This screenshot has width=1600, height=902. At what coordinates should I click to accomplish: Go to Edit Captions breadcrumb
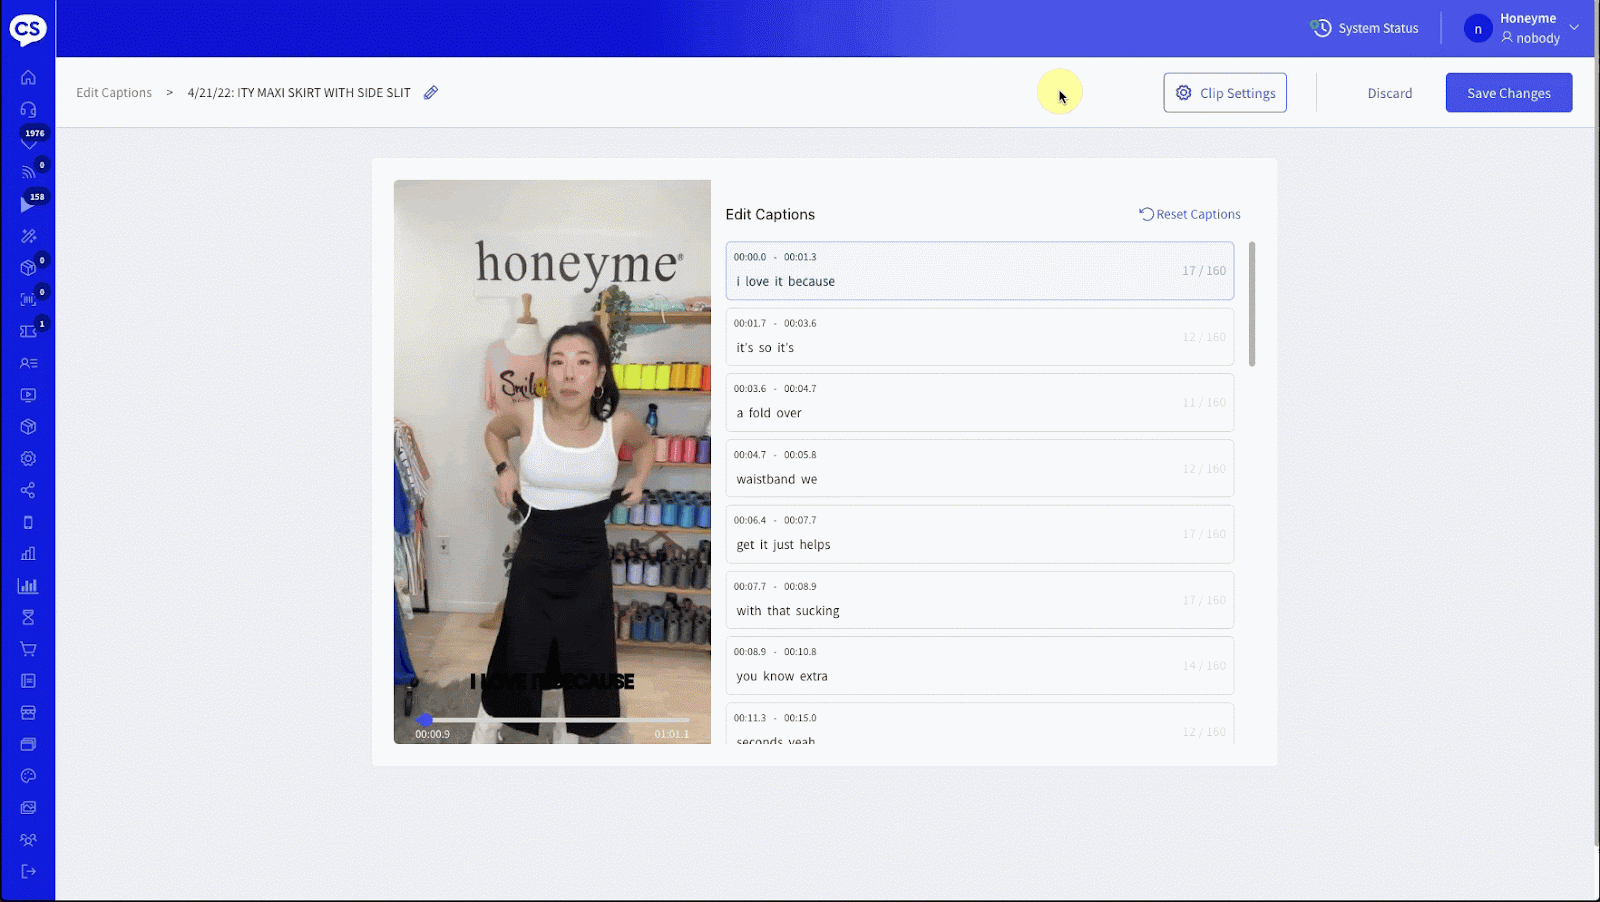114,93
